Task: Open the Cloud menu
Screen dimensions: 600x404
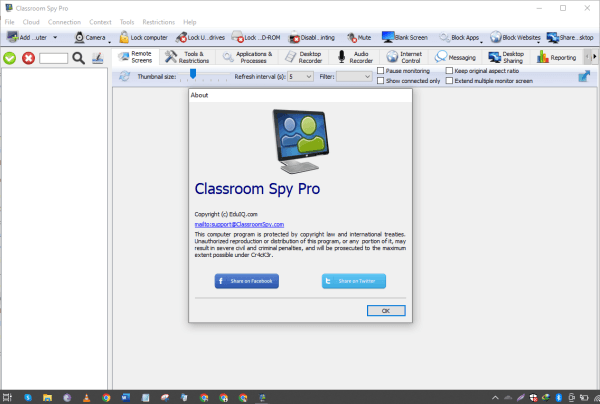Action: point(31,22)
